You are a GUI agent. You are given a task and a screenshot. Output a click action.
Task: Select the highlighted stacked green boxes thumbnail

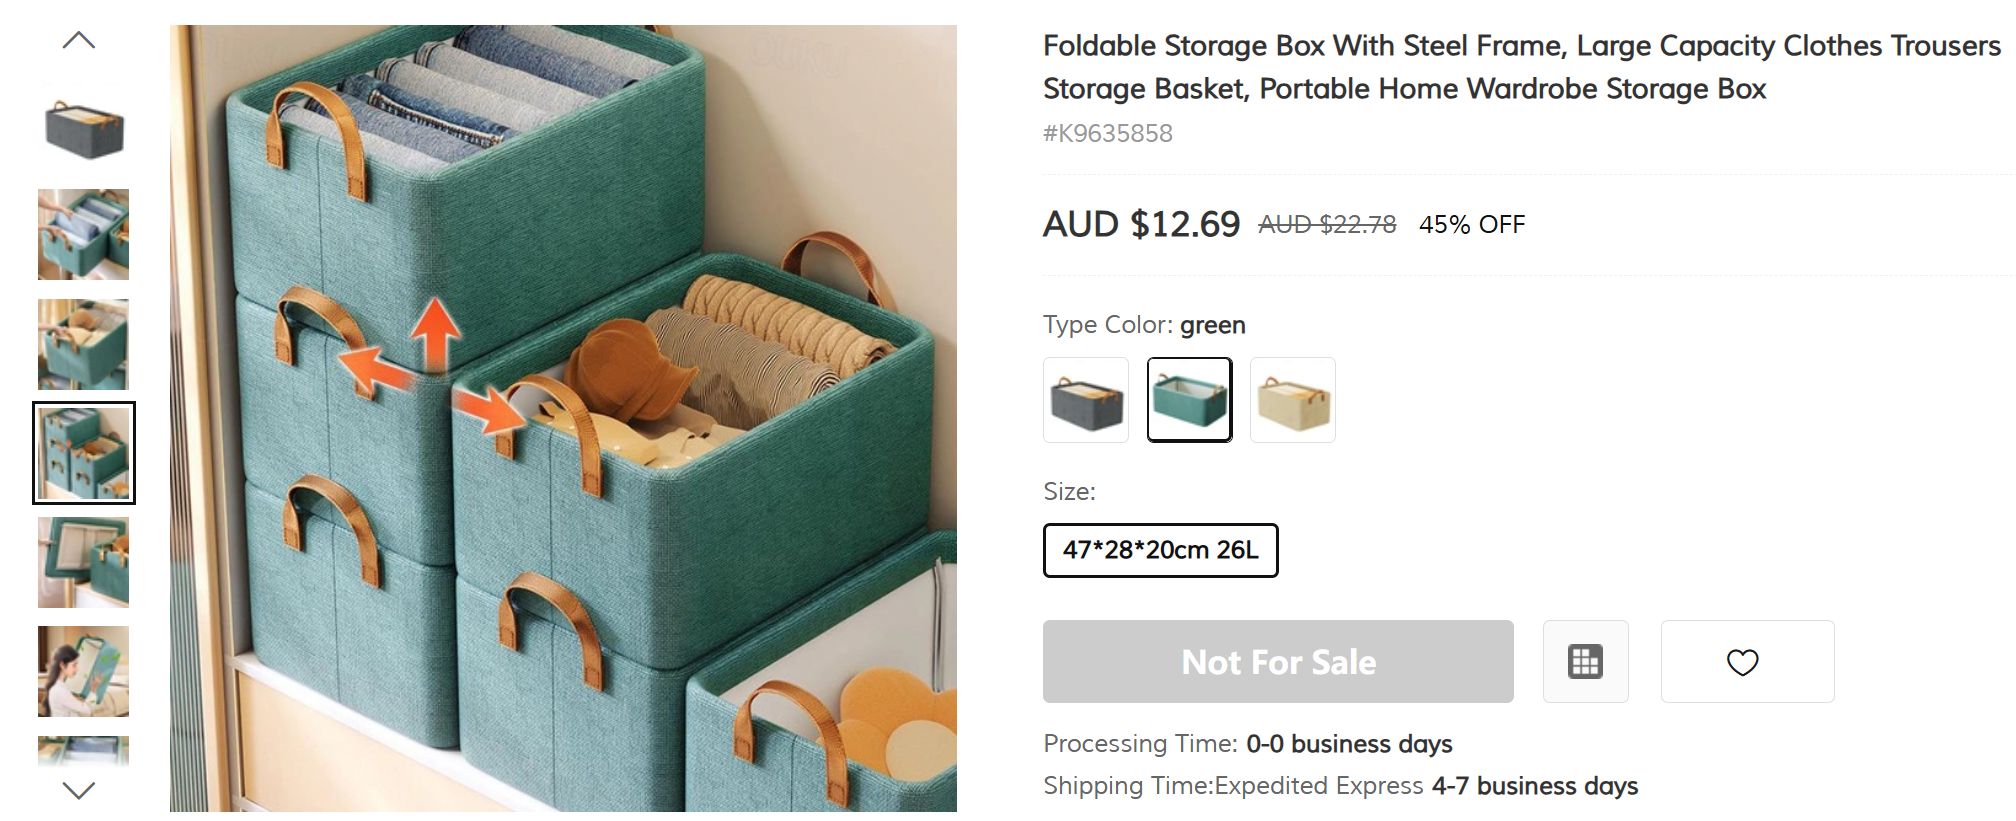click(x=84, y=453)
